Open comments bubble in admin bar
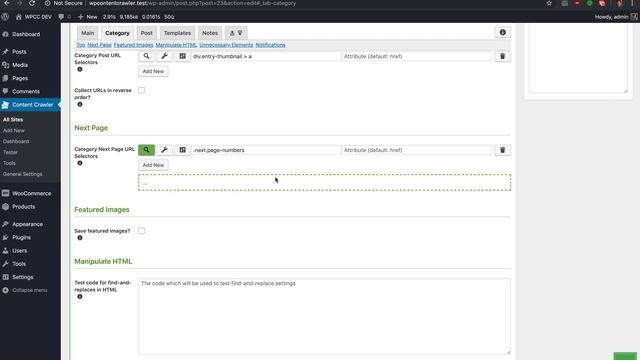The width and height of the screenshot is (640, 360). 64,17
